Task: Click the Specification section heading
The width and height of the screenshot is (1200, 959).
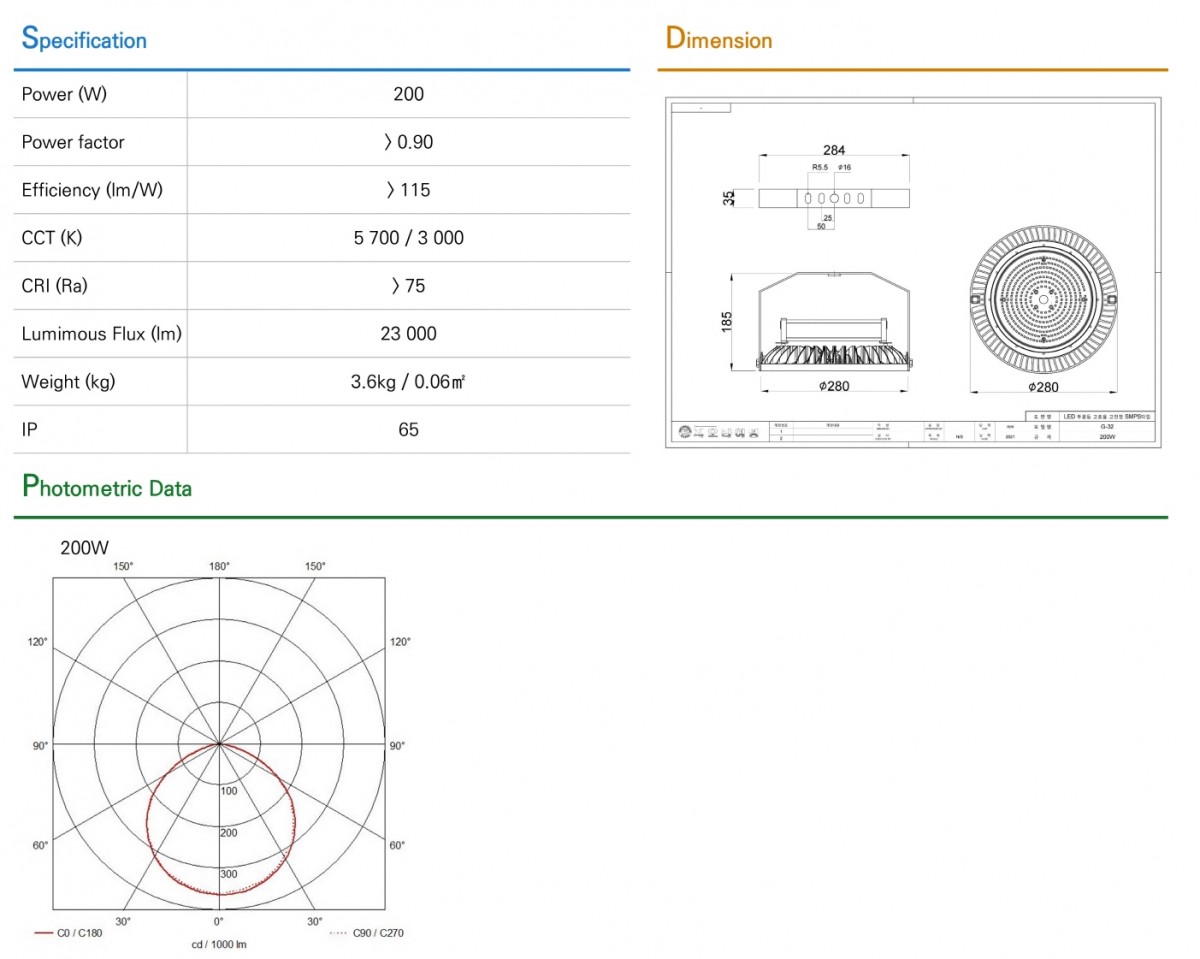Action: point(84,40)
